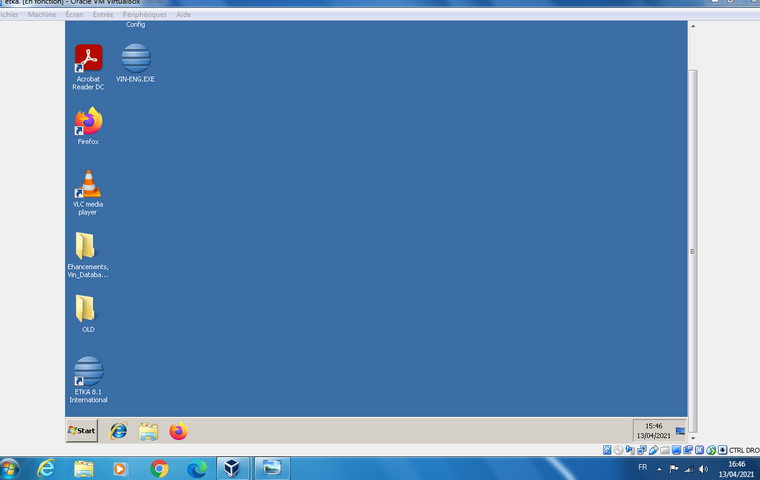Click VirtualBox audio status icon
The image size is (760, 480).
click(630, 450)
